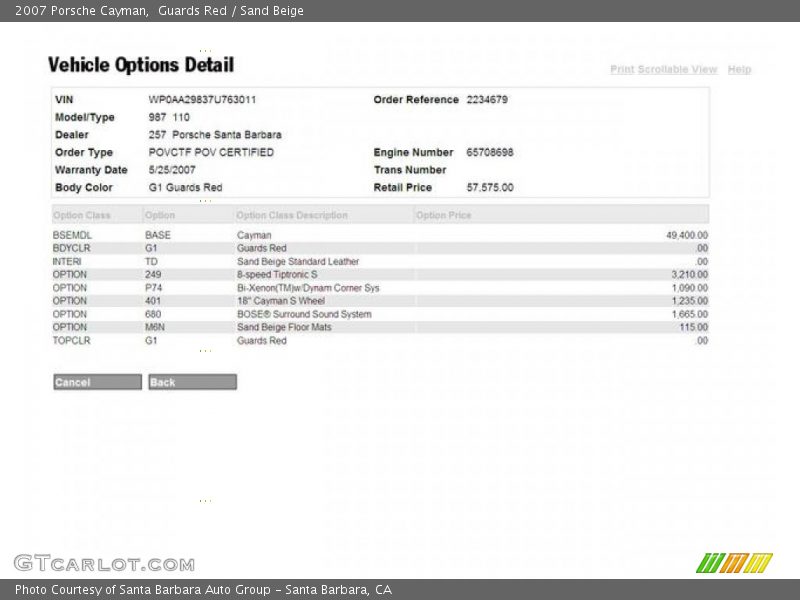
Task: Click the POVCTF POV CERTIFIED order type
Action: (x=211, y=153)
